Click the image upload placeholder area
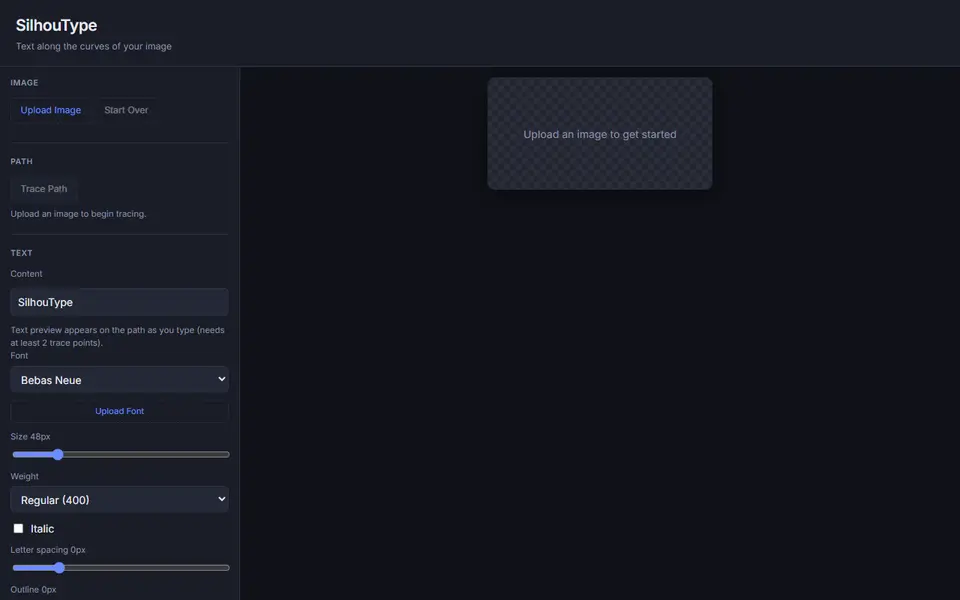Viewport: 960px width, 600px height. coord(599,133)
